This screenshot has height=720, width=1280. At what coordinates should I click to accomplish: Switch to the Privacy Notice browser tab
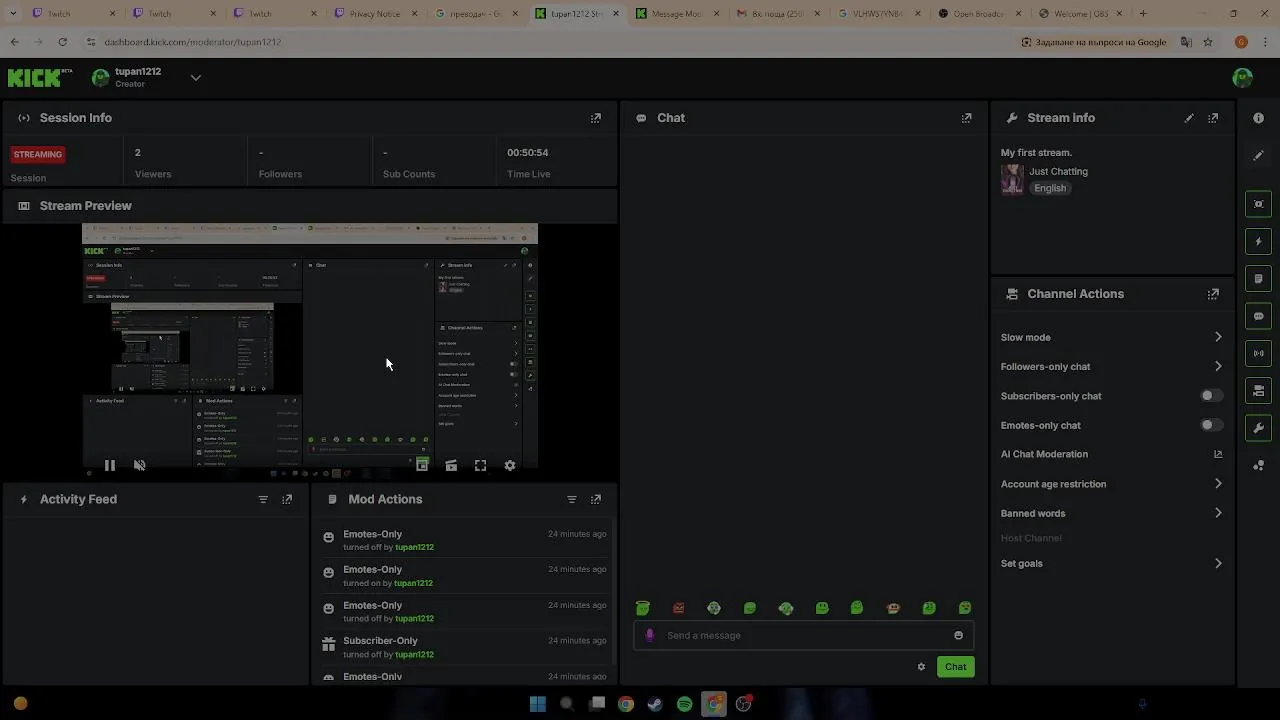pos(374,14)
